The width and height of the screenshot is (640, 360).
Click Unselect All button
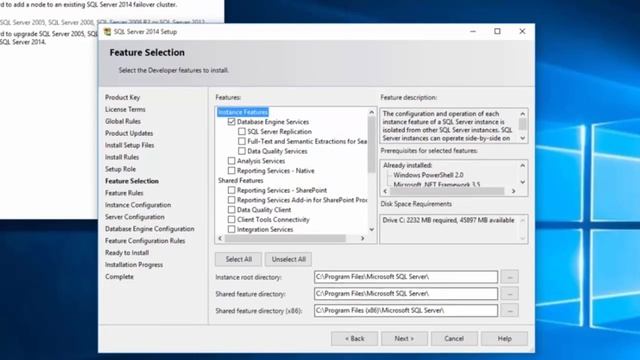coord(289,259)
